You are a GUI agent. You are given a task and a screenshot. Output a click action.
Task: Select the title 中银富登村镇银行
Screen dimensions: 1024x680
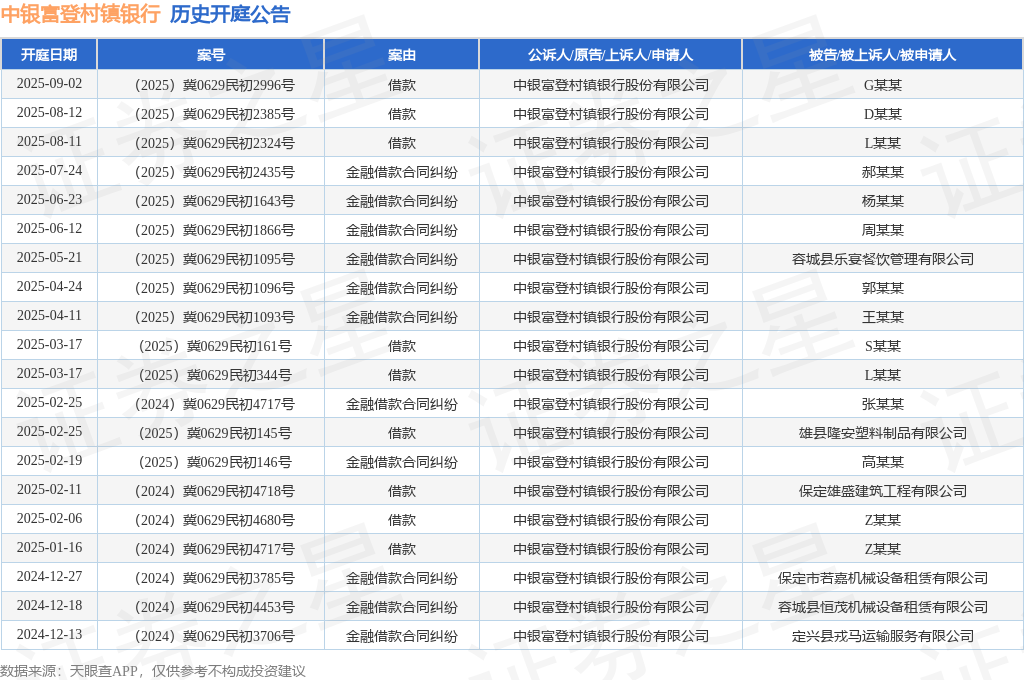point(80,14)
